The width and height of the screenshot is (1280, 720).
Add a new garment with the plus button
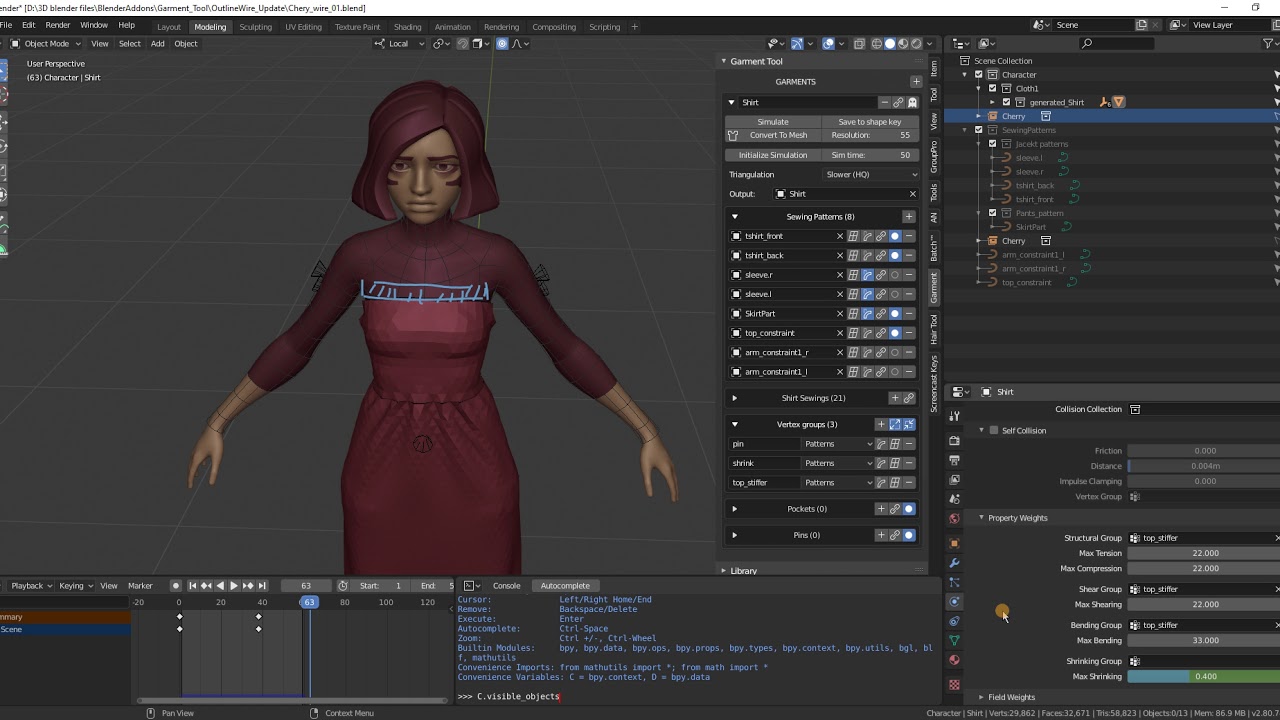tap(916, 81)
